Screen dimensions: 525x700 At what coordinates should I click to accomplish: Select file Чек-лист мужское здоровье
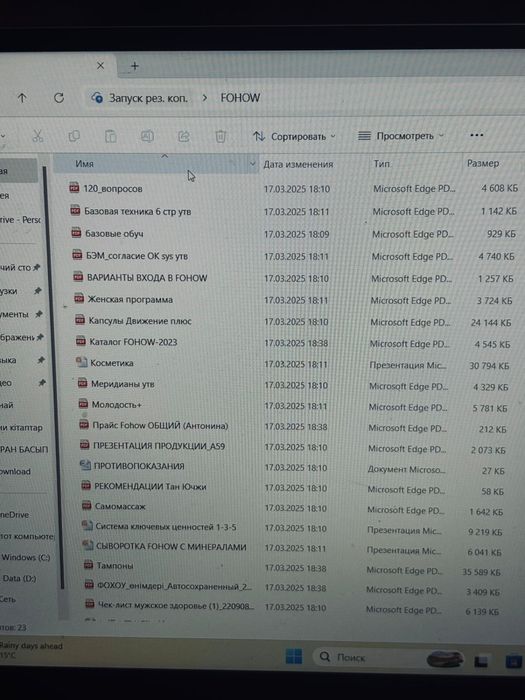[176, 605]
